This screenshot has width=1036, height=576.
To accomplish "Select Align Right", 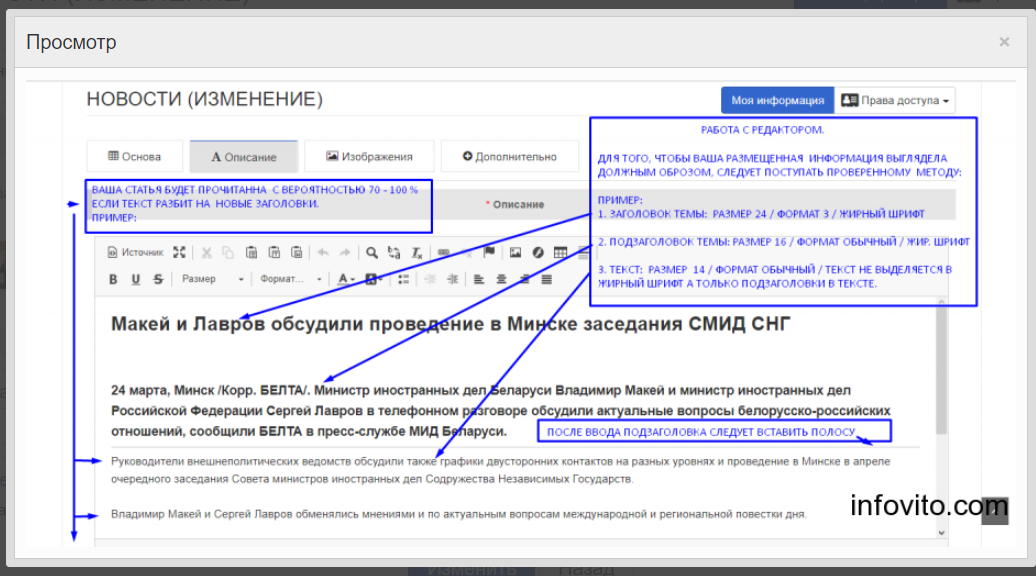I will click(x=524, y=279).
